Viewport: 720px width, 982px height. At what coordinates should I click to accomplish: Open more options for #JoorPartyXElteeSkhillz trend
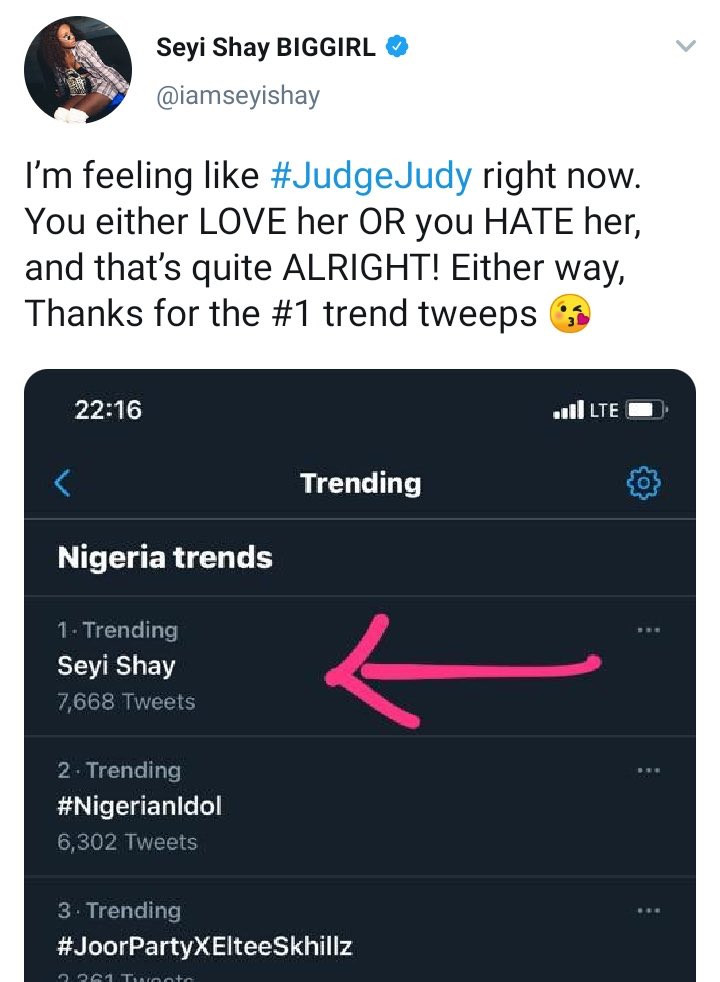(648, 911)
